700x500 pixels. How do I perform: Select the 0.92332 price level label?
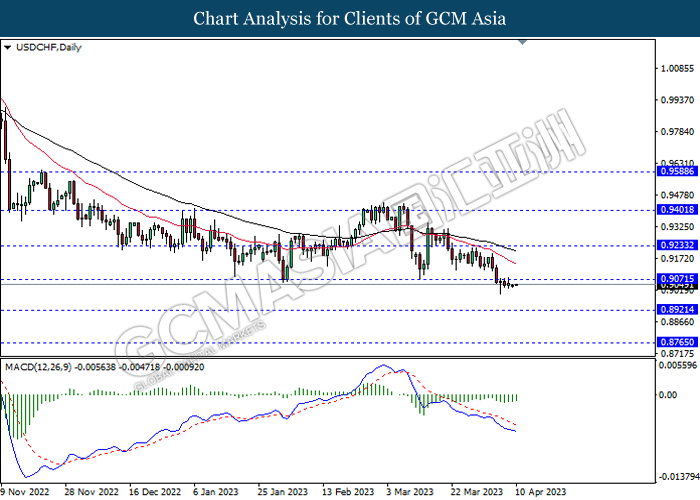point(678,245)
